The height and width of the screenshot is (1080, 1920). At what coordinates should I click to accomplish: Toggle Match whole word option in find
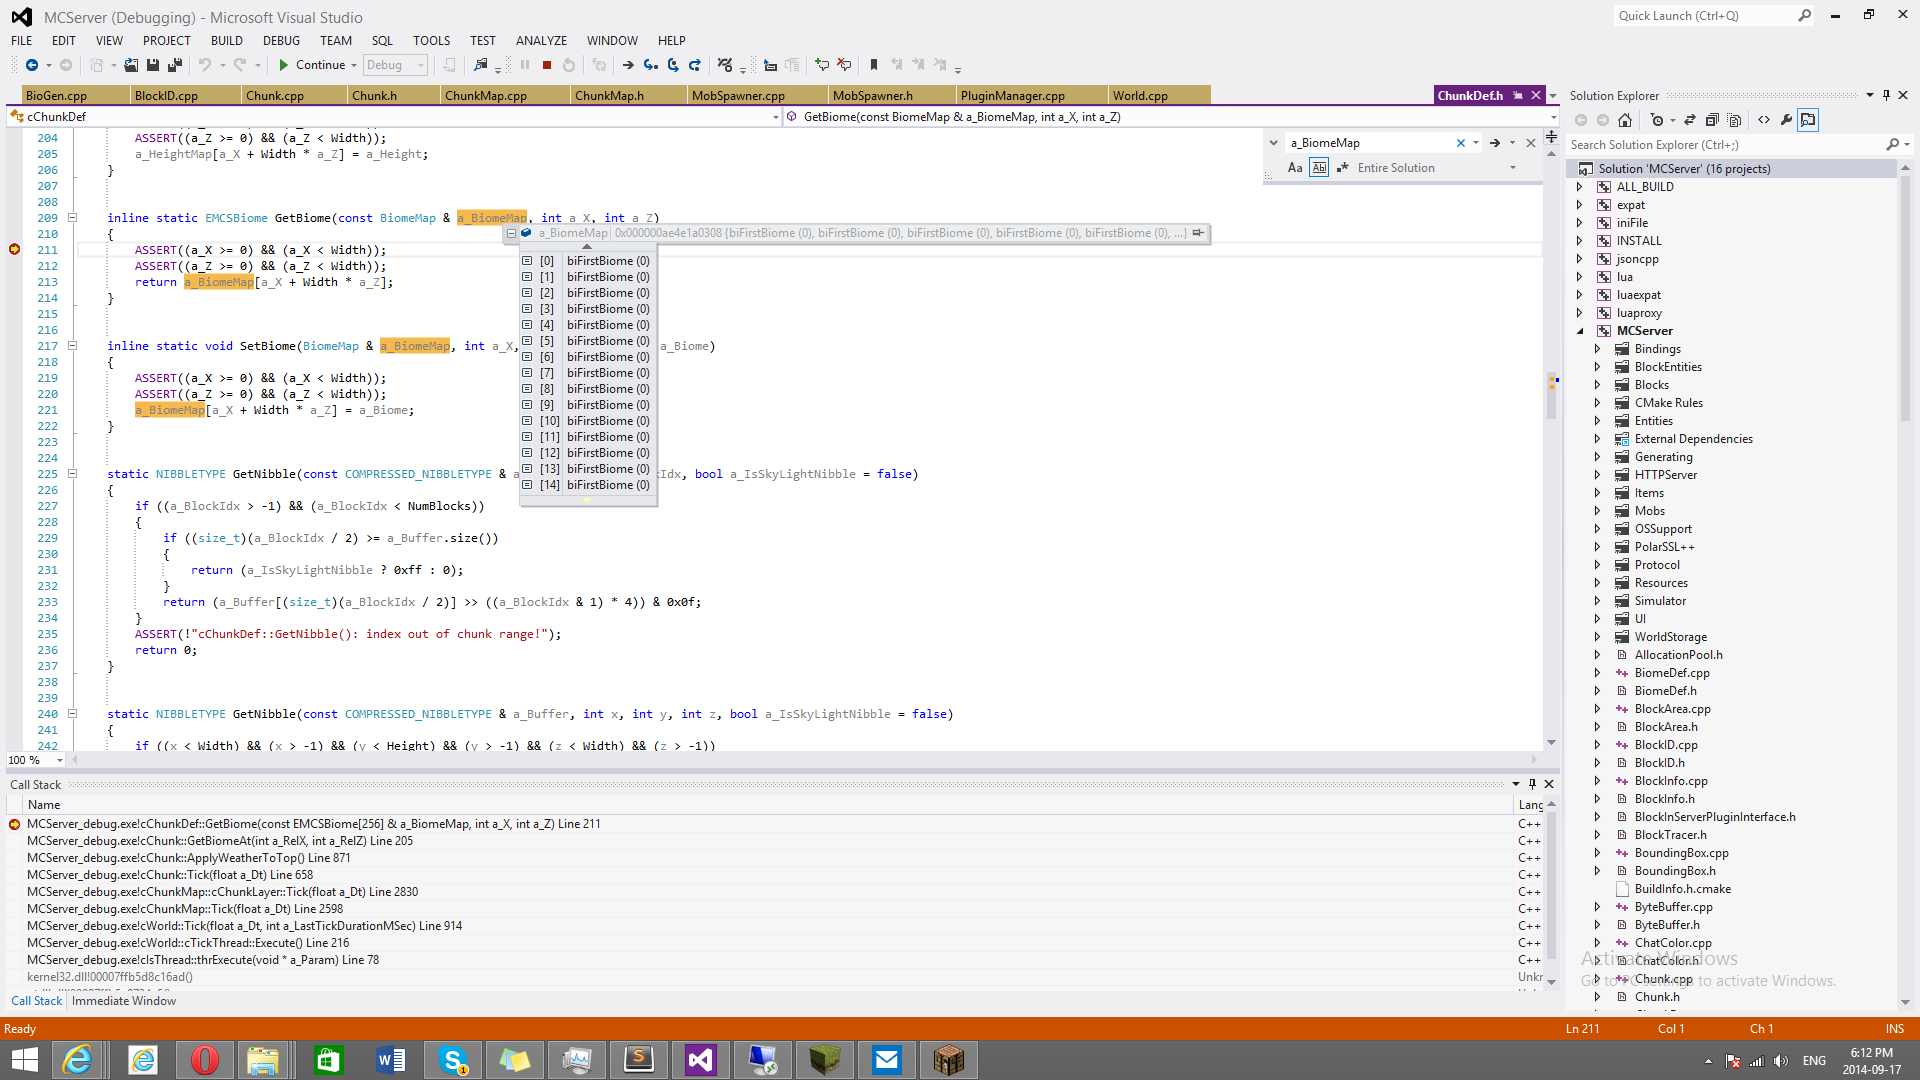[x=1319, y=168]
